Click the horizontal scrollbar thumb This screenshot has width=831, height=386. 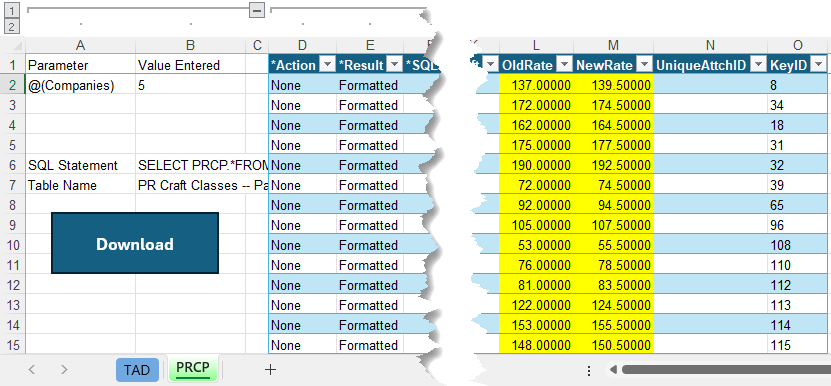[x=726, y=370]
